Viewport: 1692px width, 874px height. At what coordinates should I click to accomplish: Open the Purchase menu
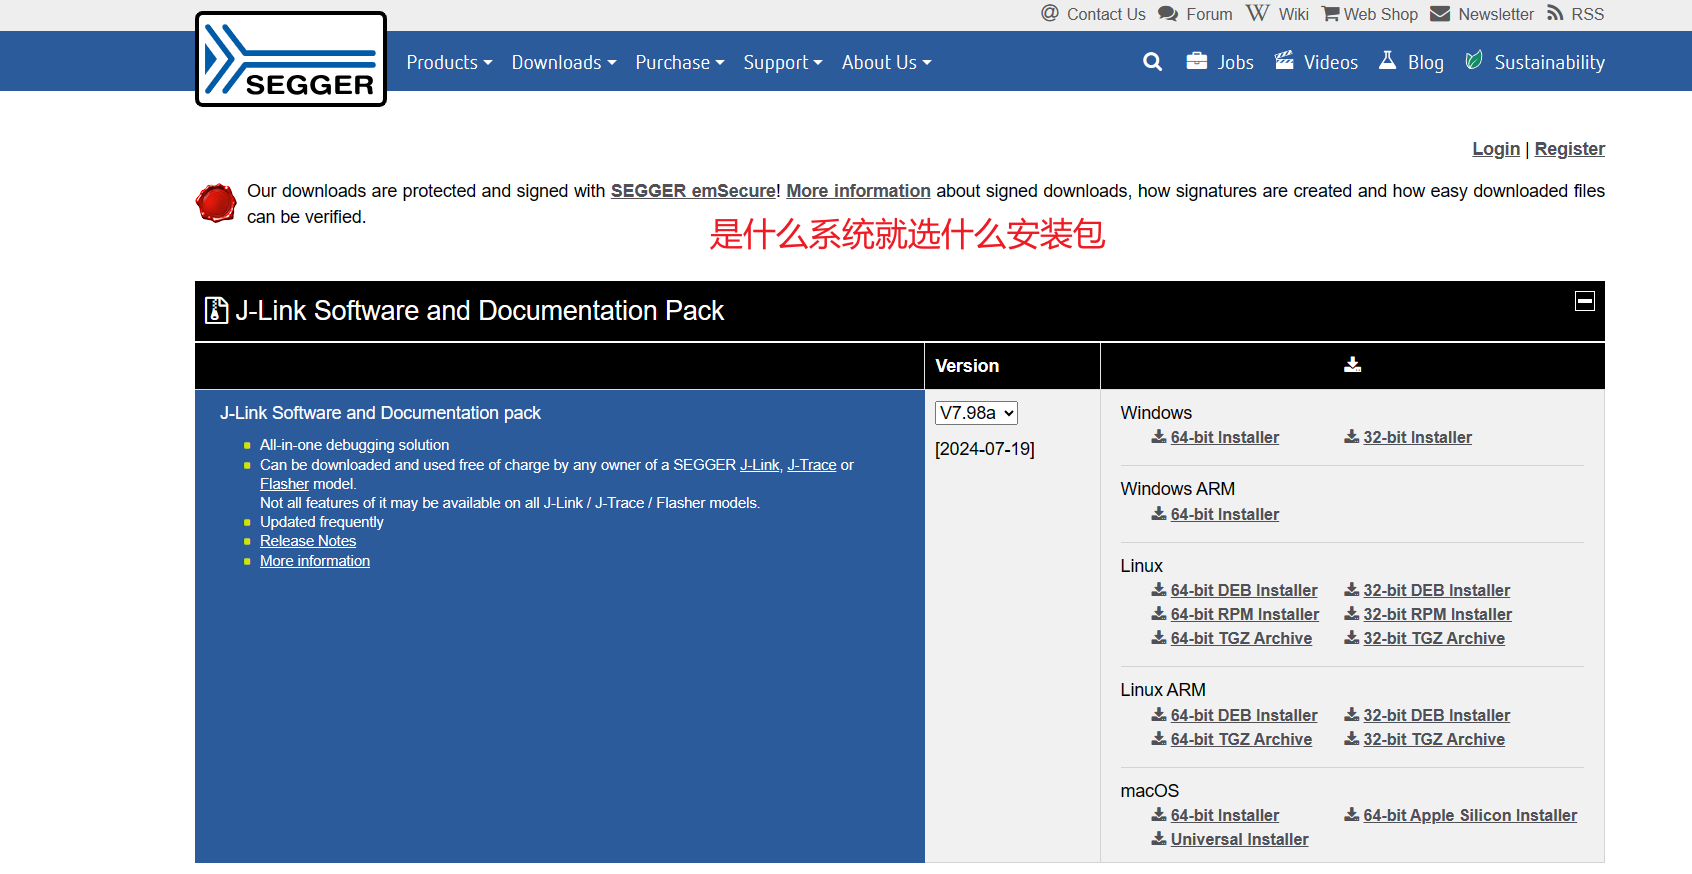[680, 62]
